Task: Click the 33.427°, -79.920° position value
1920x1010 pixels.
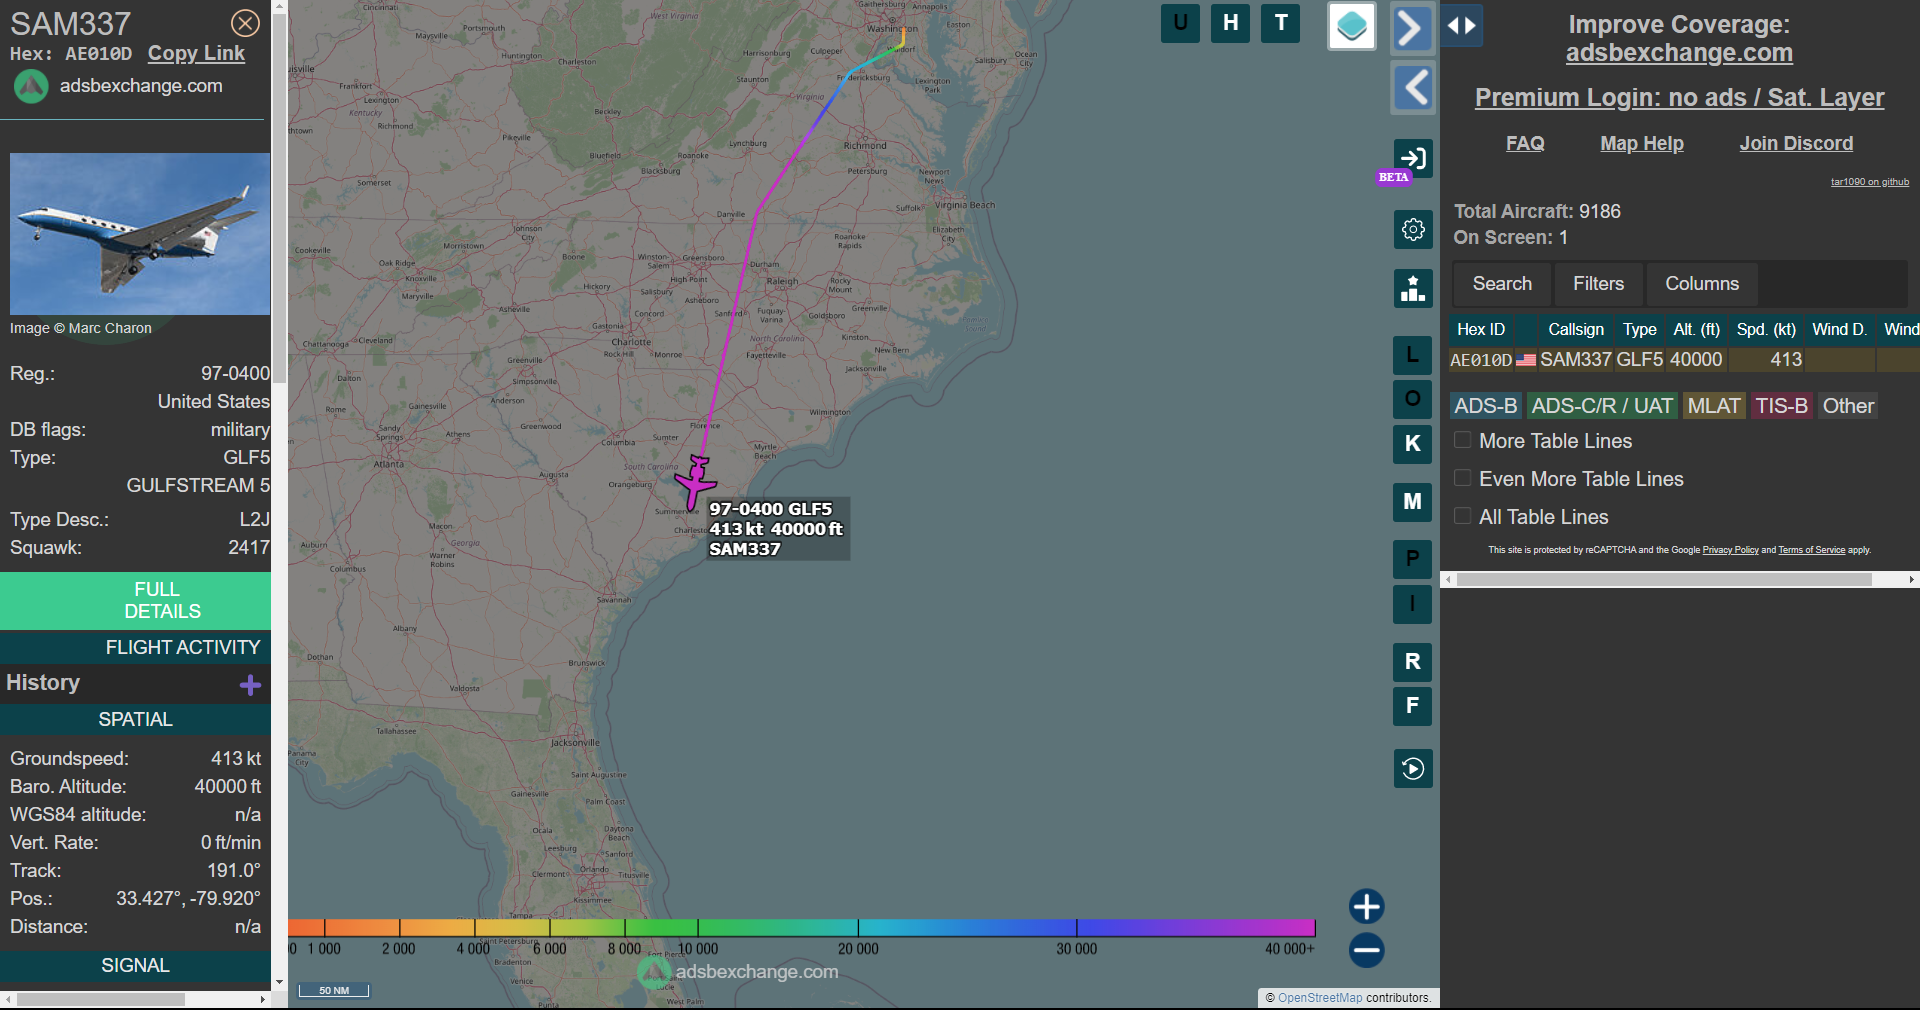Action: click(188, 898)
